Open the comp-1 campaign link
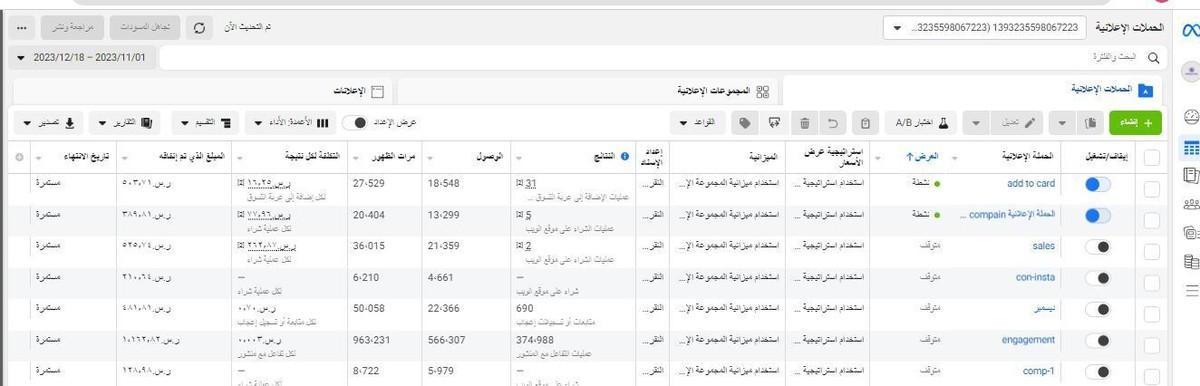Image resolution: width=1200 pixels, height=386 pixels. pos(1040,371)
